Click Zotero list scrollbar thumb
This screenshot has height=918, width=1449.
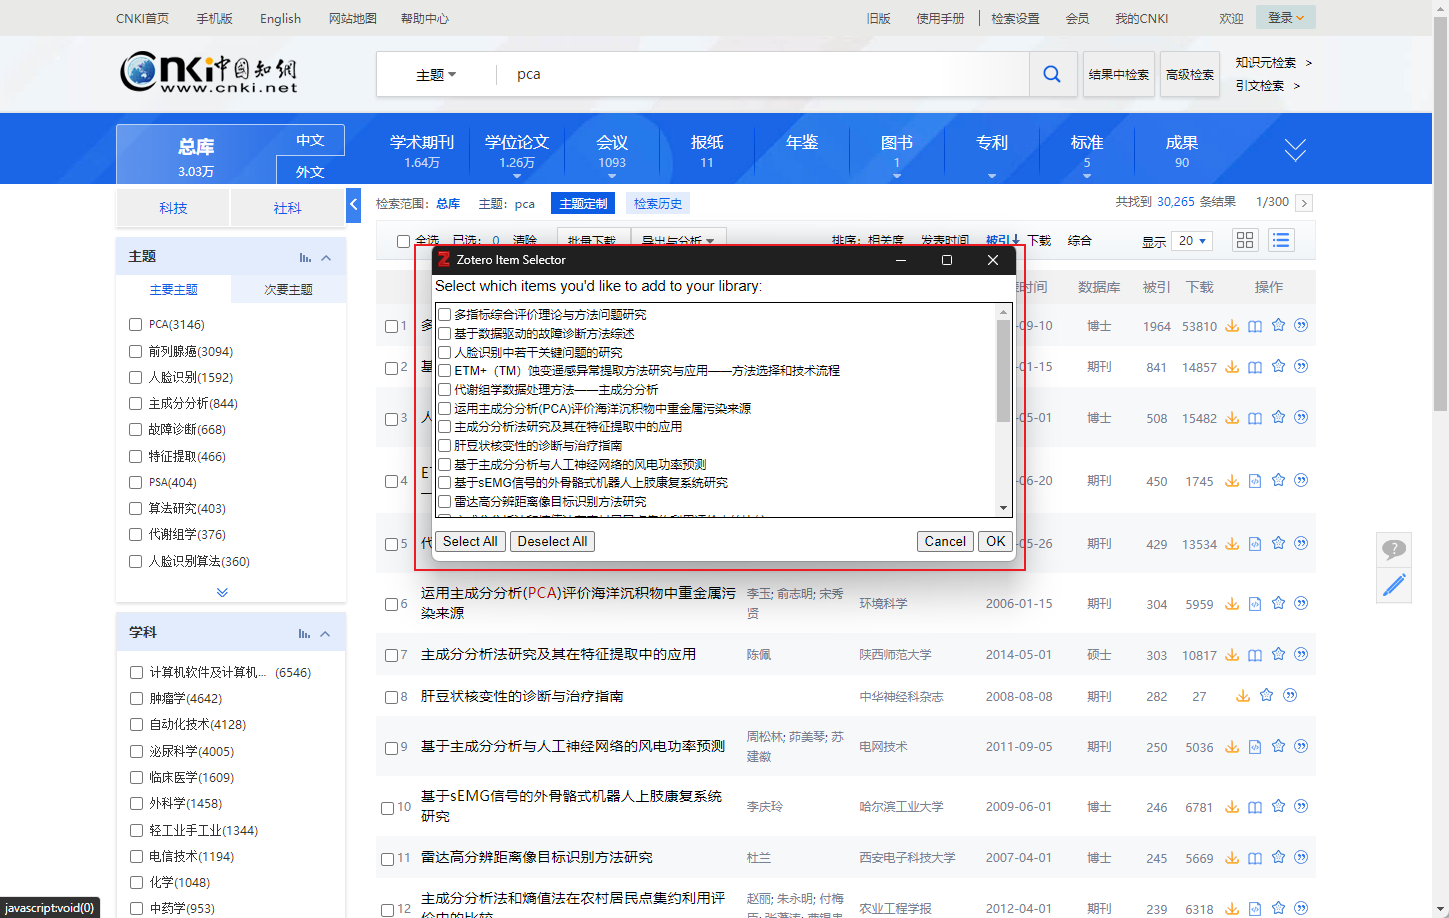[1003, 370]
